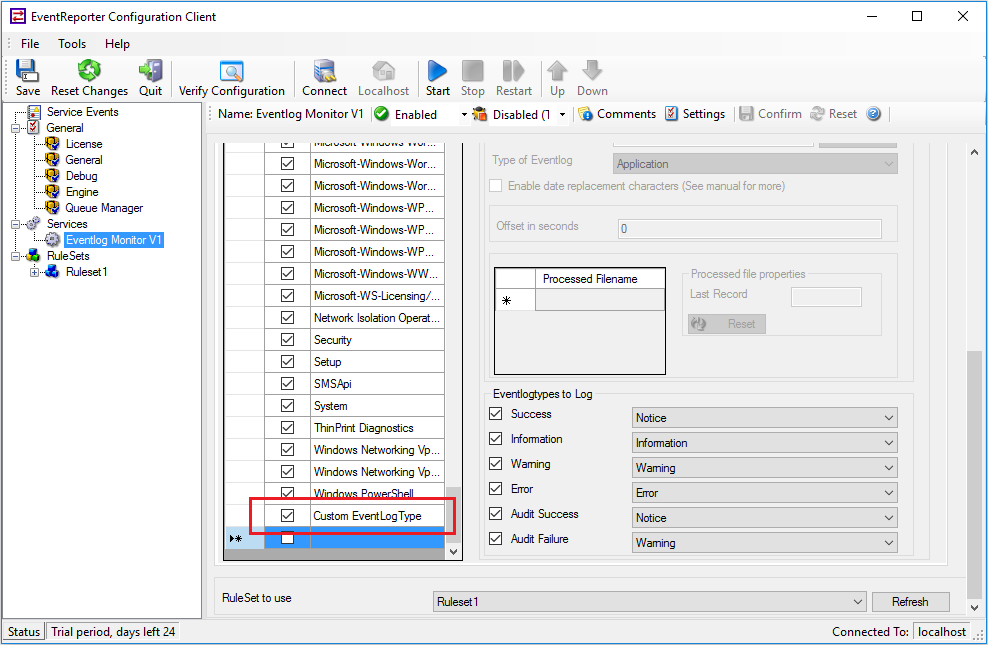Uncheck the Security log checkbox
The width and height of the screenshot is (988, 645).
[287, 340]
